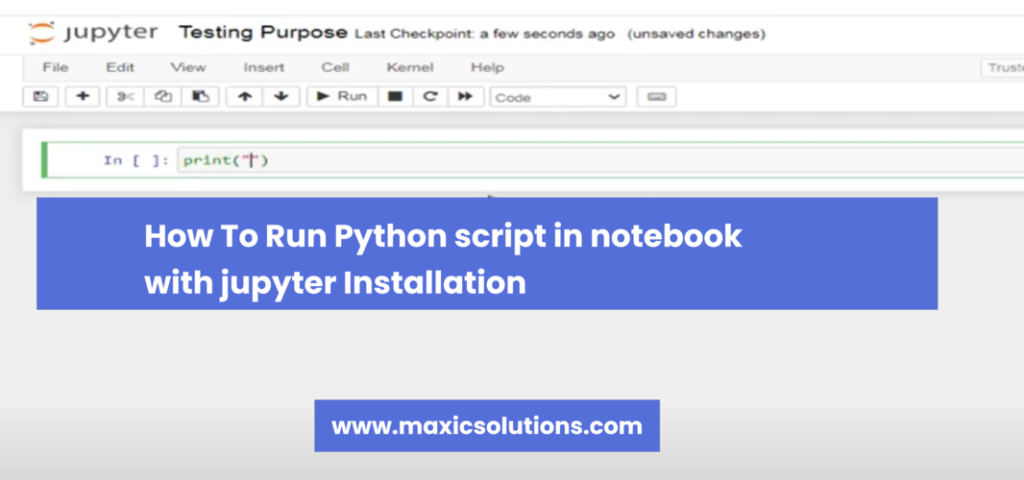Rename the notebook titled Testing Purpose
This screenshot has width=1024, height=480.
[263, 33]
